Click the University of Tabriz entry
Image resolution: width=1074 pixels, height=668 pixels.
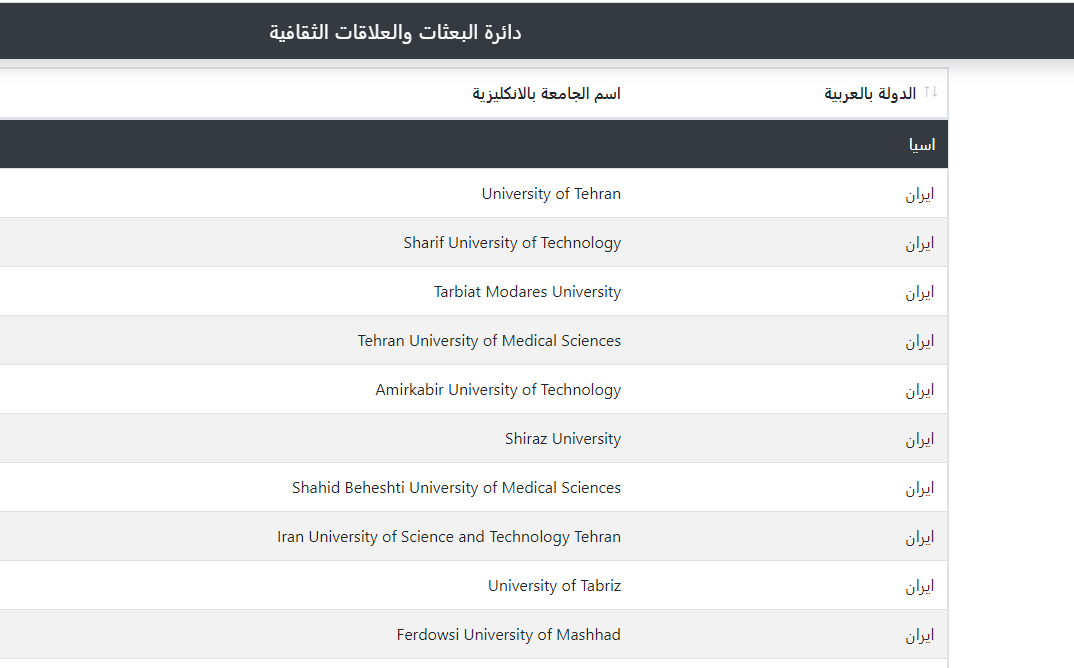(554, 586)
